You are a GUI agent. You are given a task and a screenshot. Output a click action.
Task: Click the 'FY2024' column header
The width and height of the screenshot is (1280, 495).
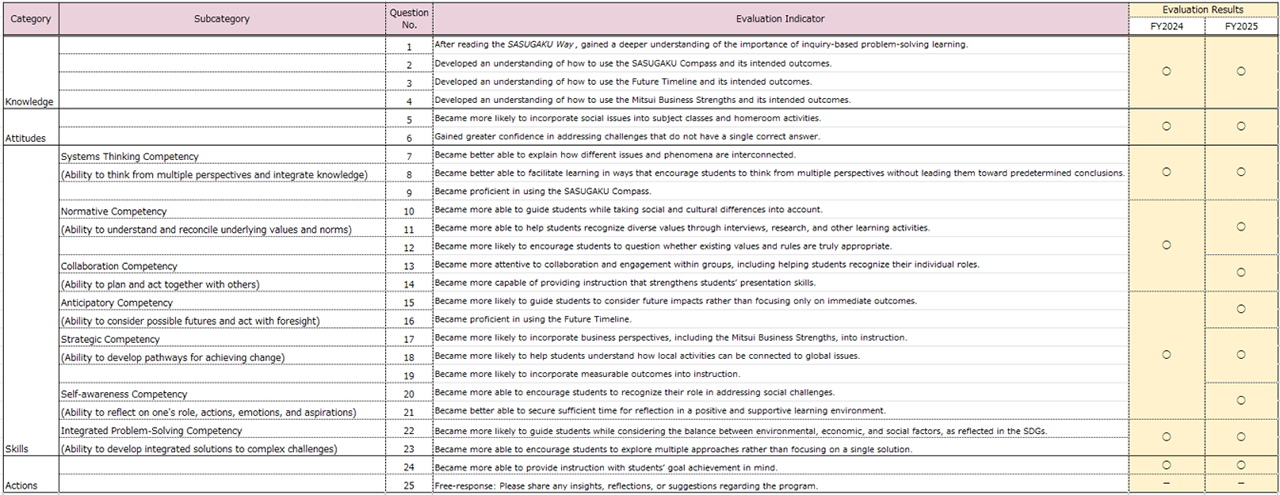point(1166,28)
